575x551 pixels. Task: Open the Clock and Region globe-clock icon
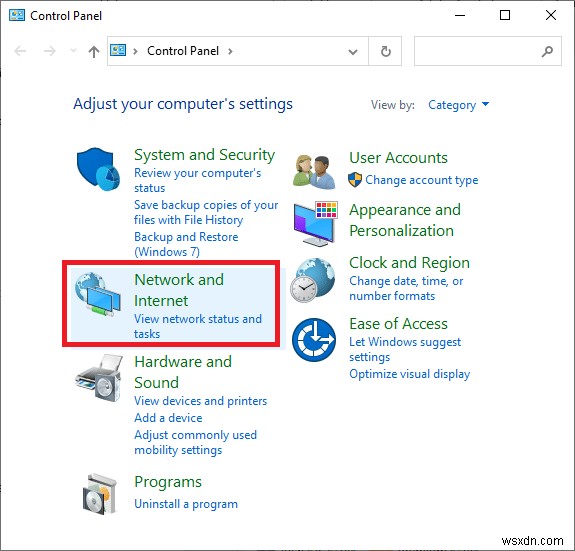313,280
